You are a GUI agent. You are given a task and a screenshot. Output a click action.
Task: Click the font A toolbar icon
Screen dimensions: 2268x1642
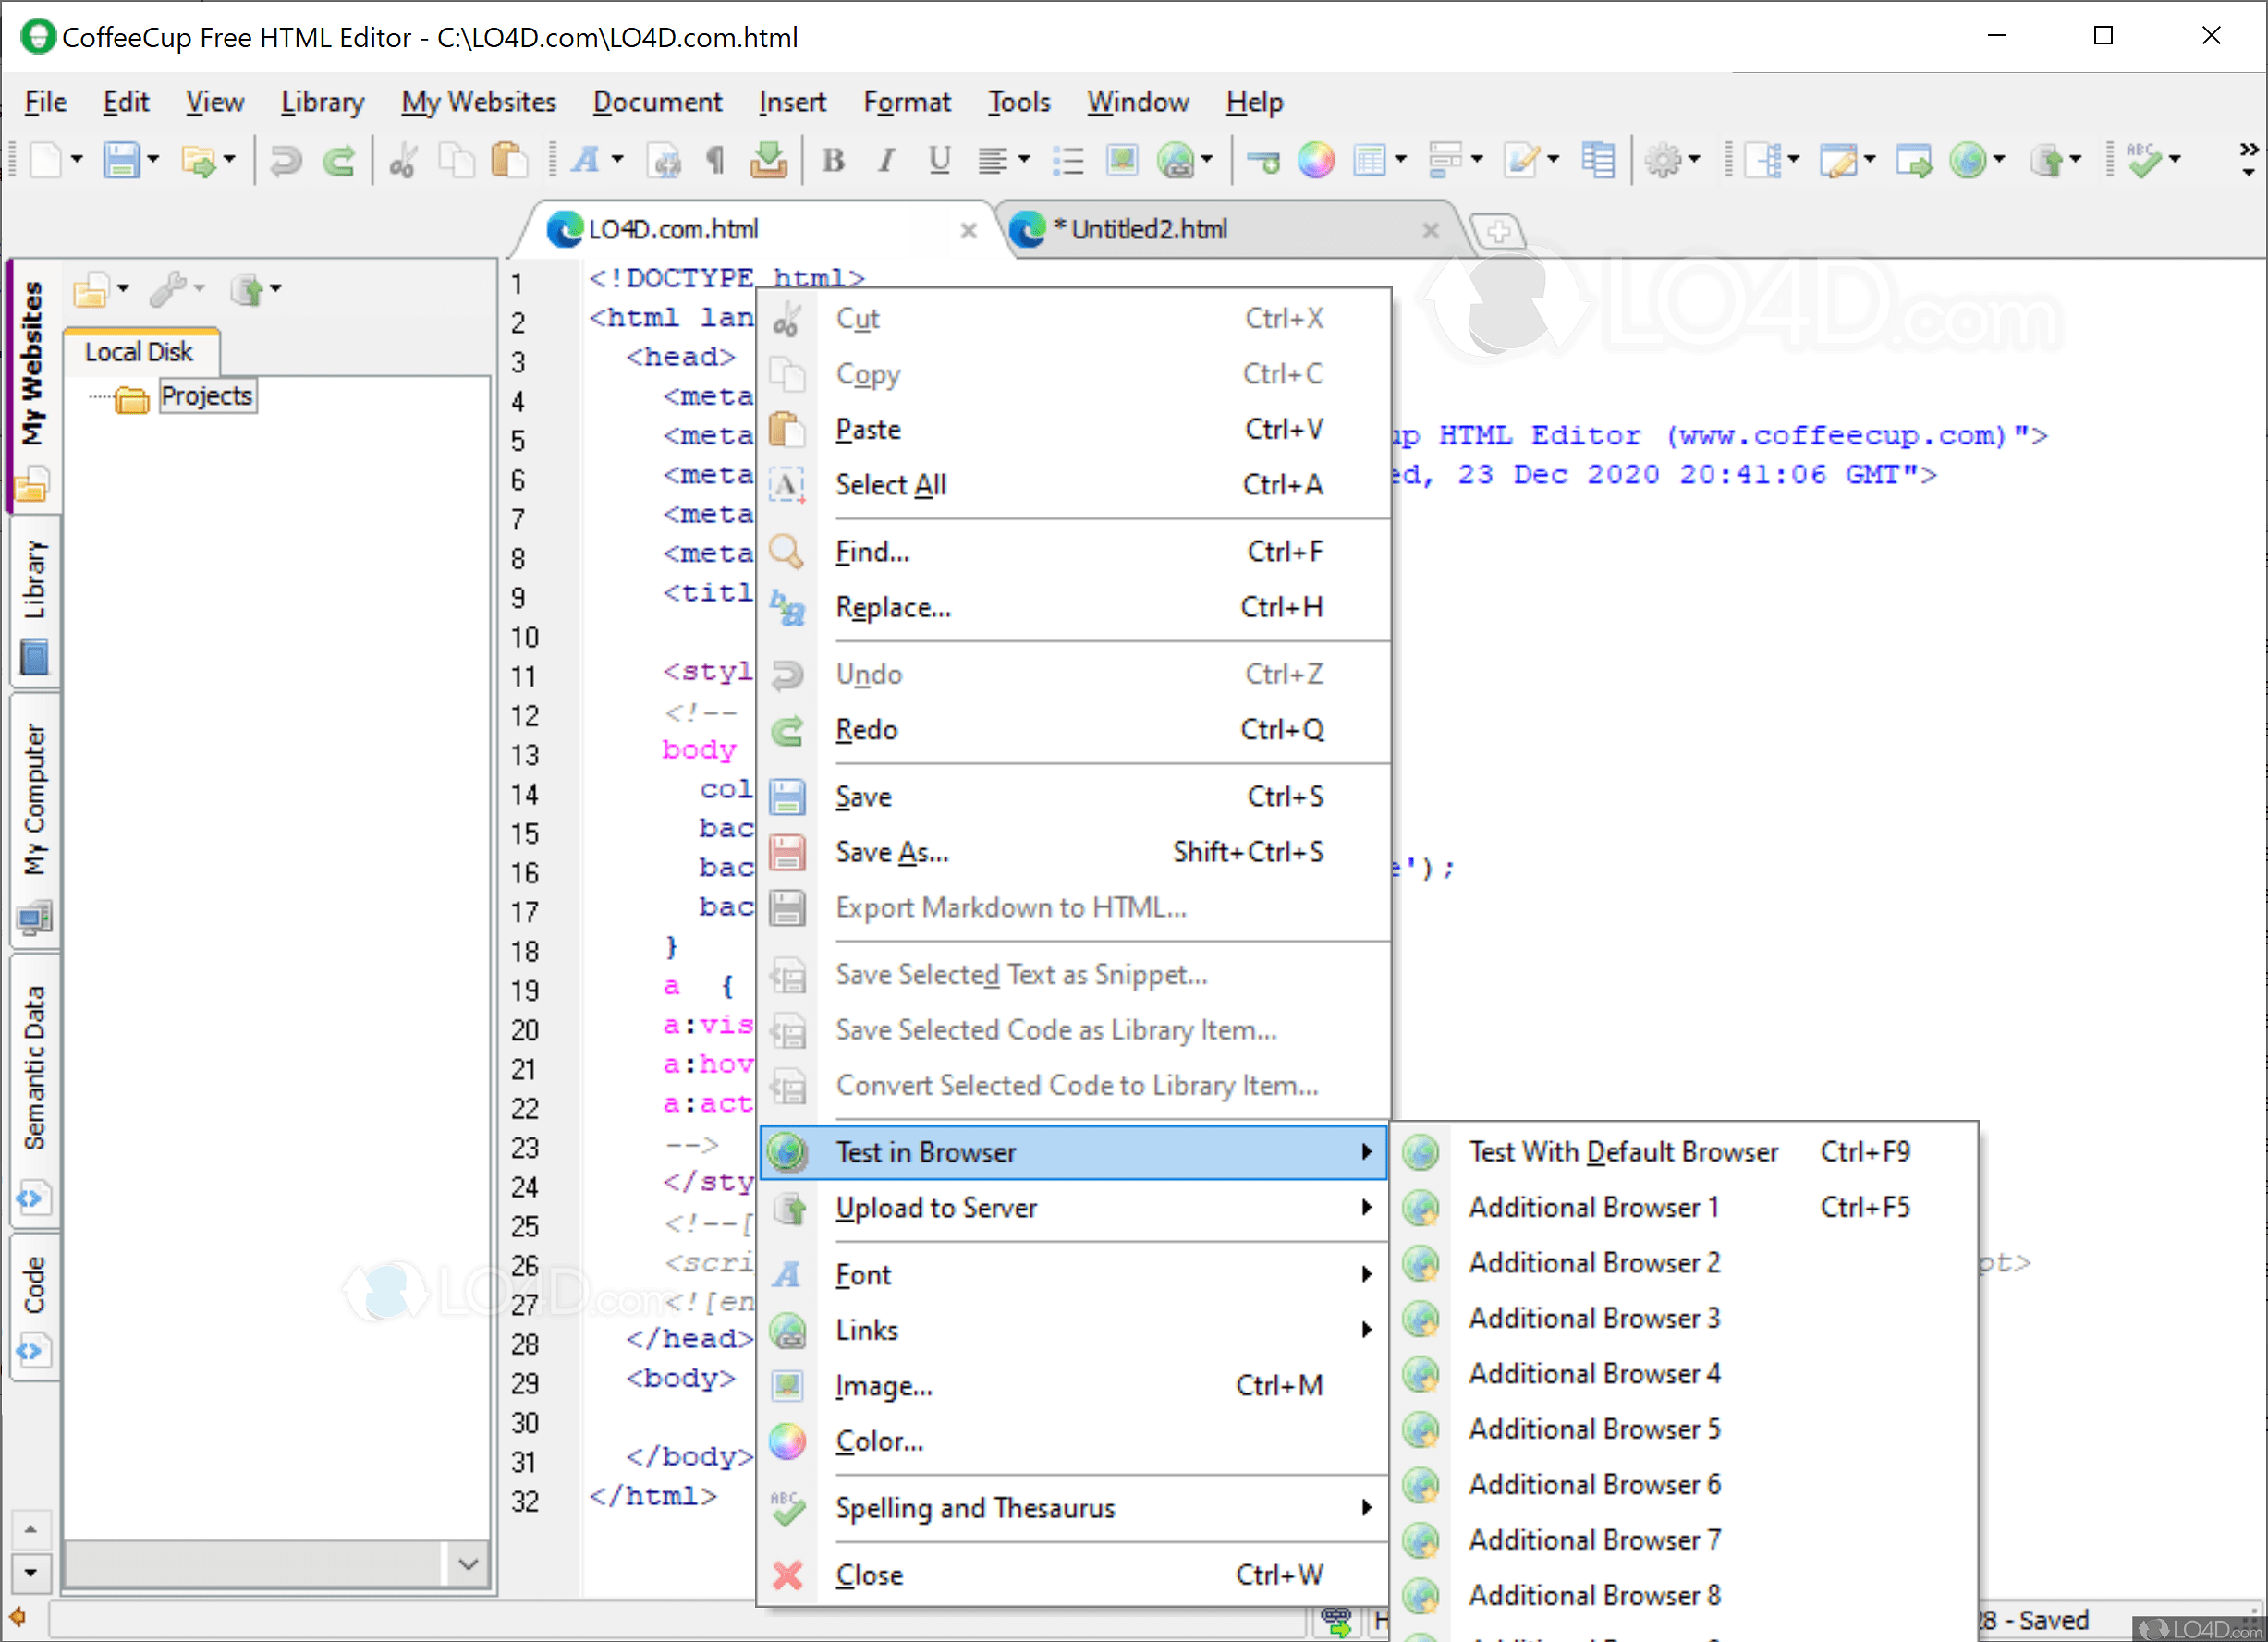pos(586,160)
